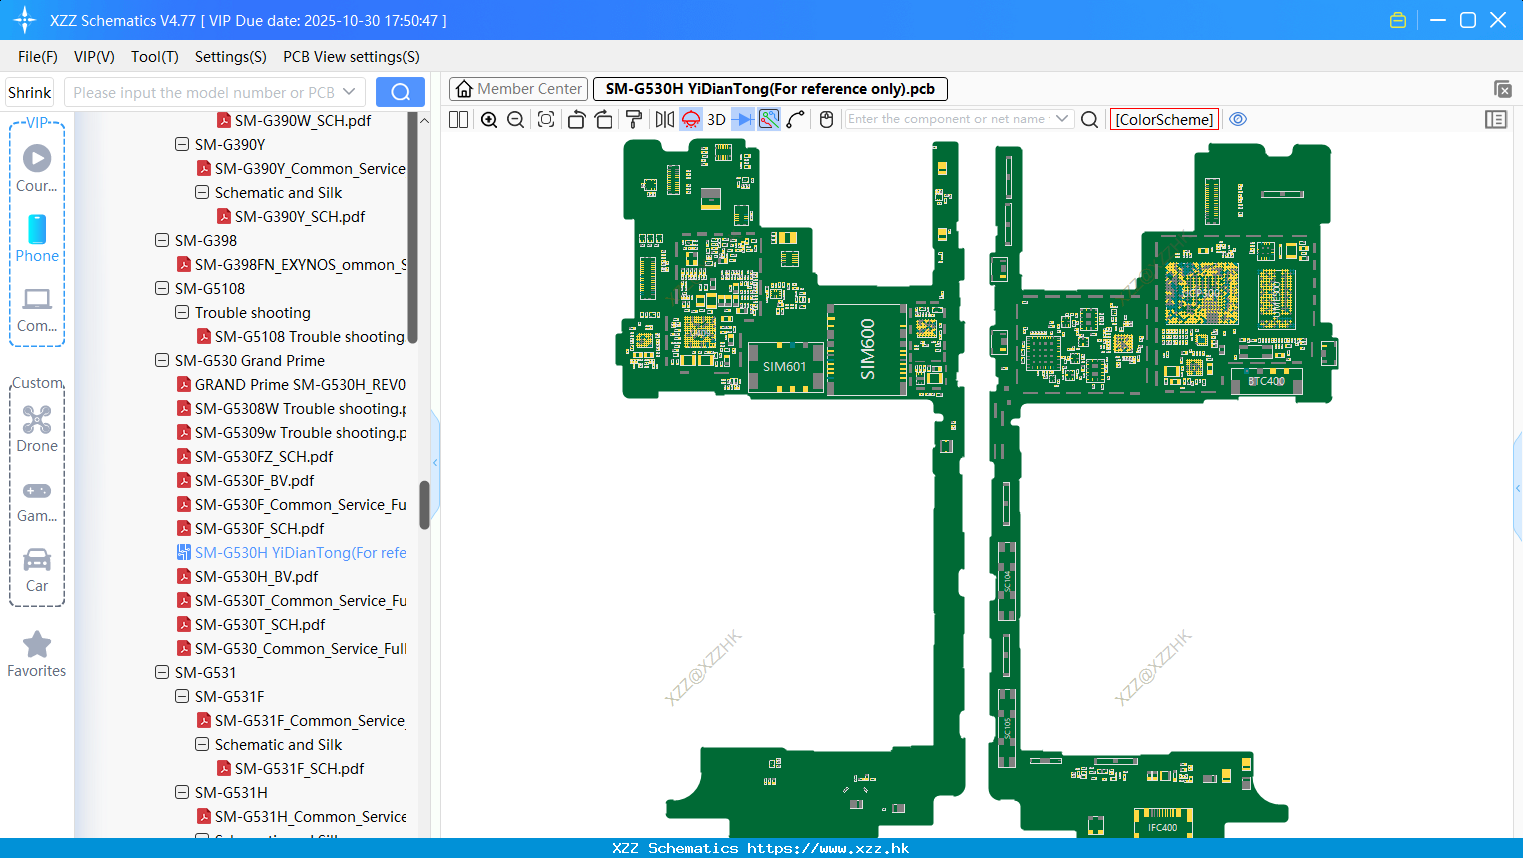Open the component or net name dropdown

1062,119
